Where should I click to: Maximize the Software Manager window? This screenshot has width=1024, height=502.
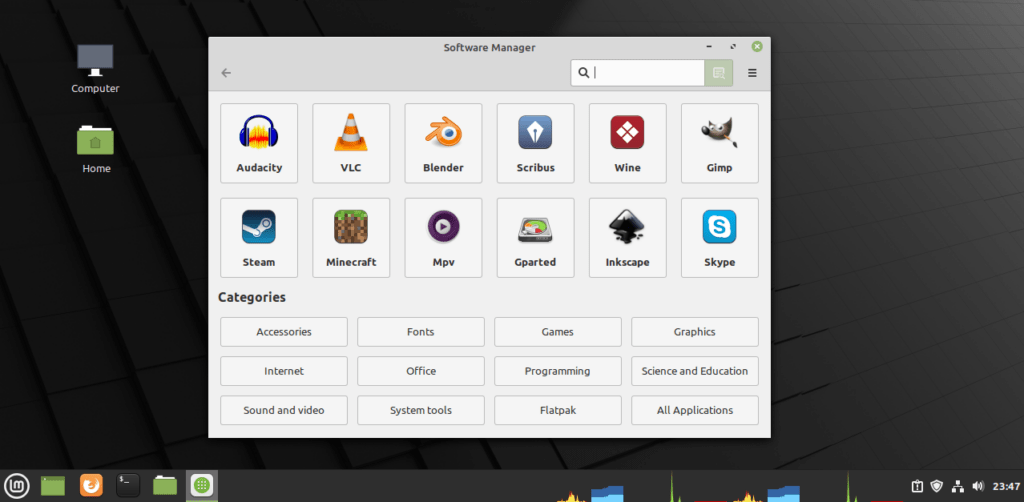(x=733, y=47)
